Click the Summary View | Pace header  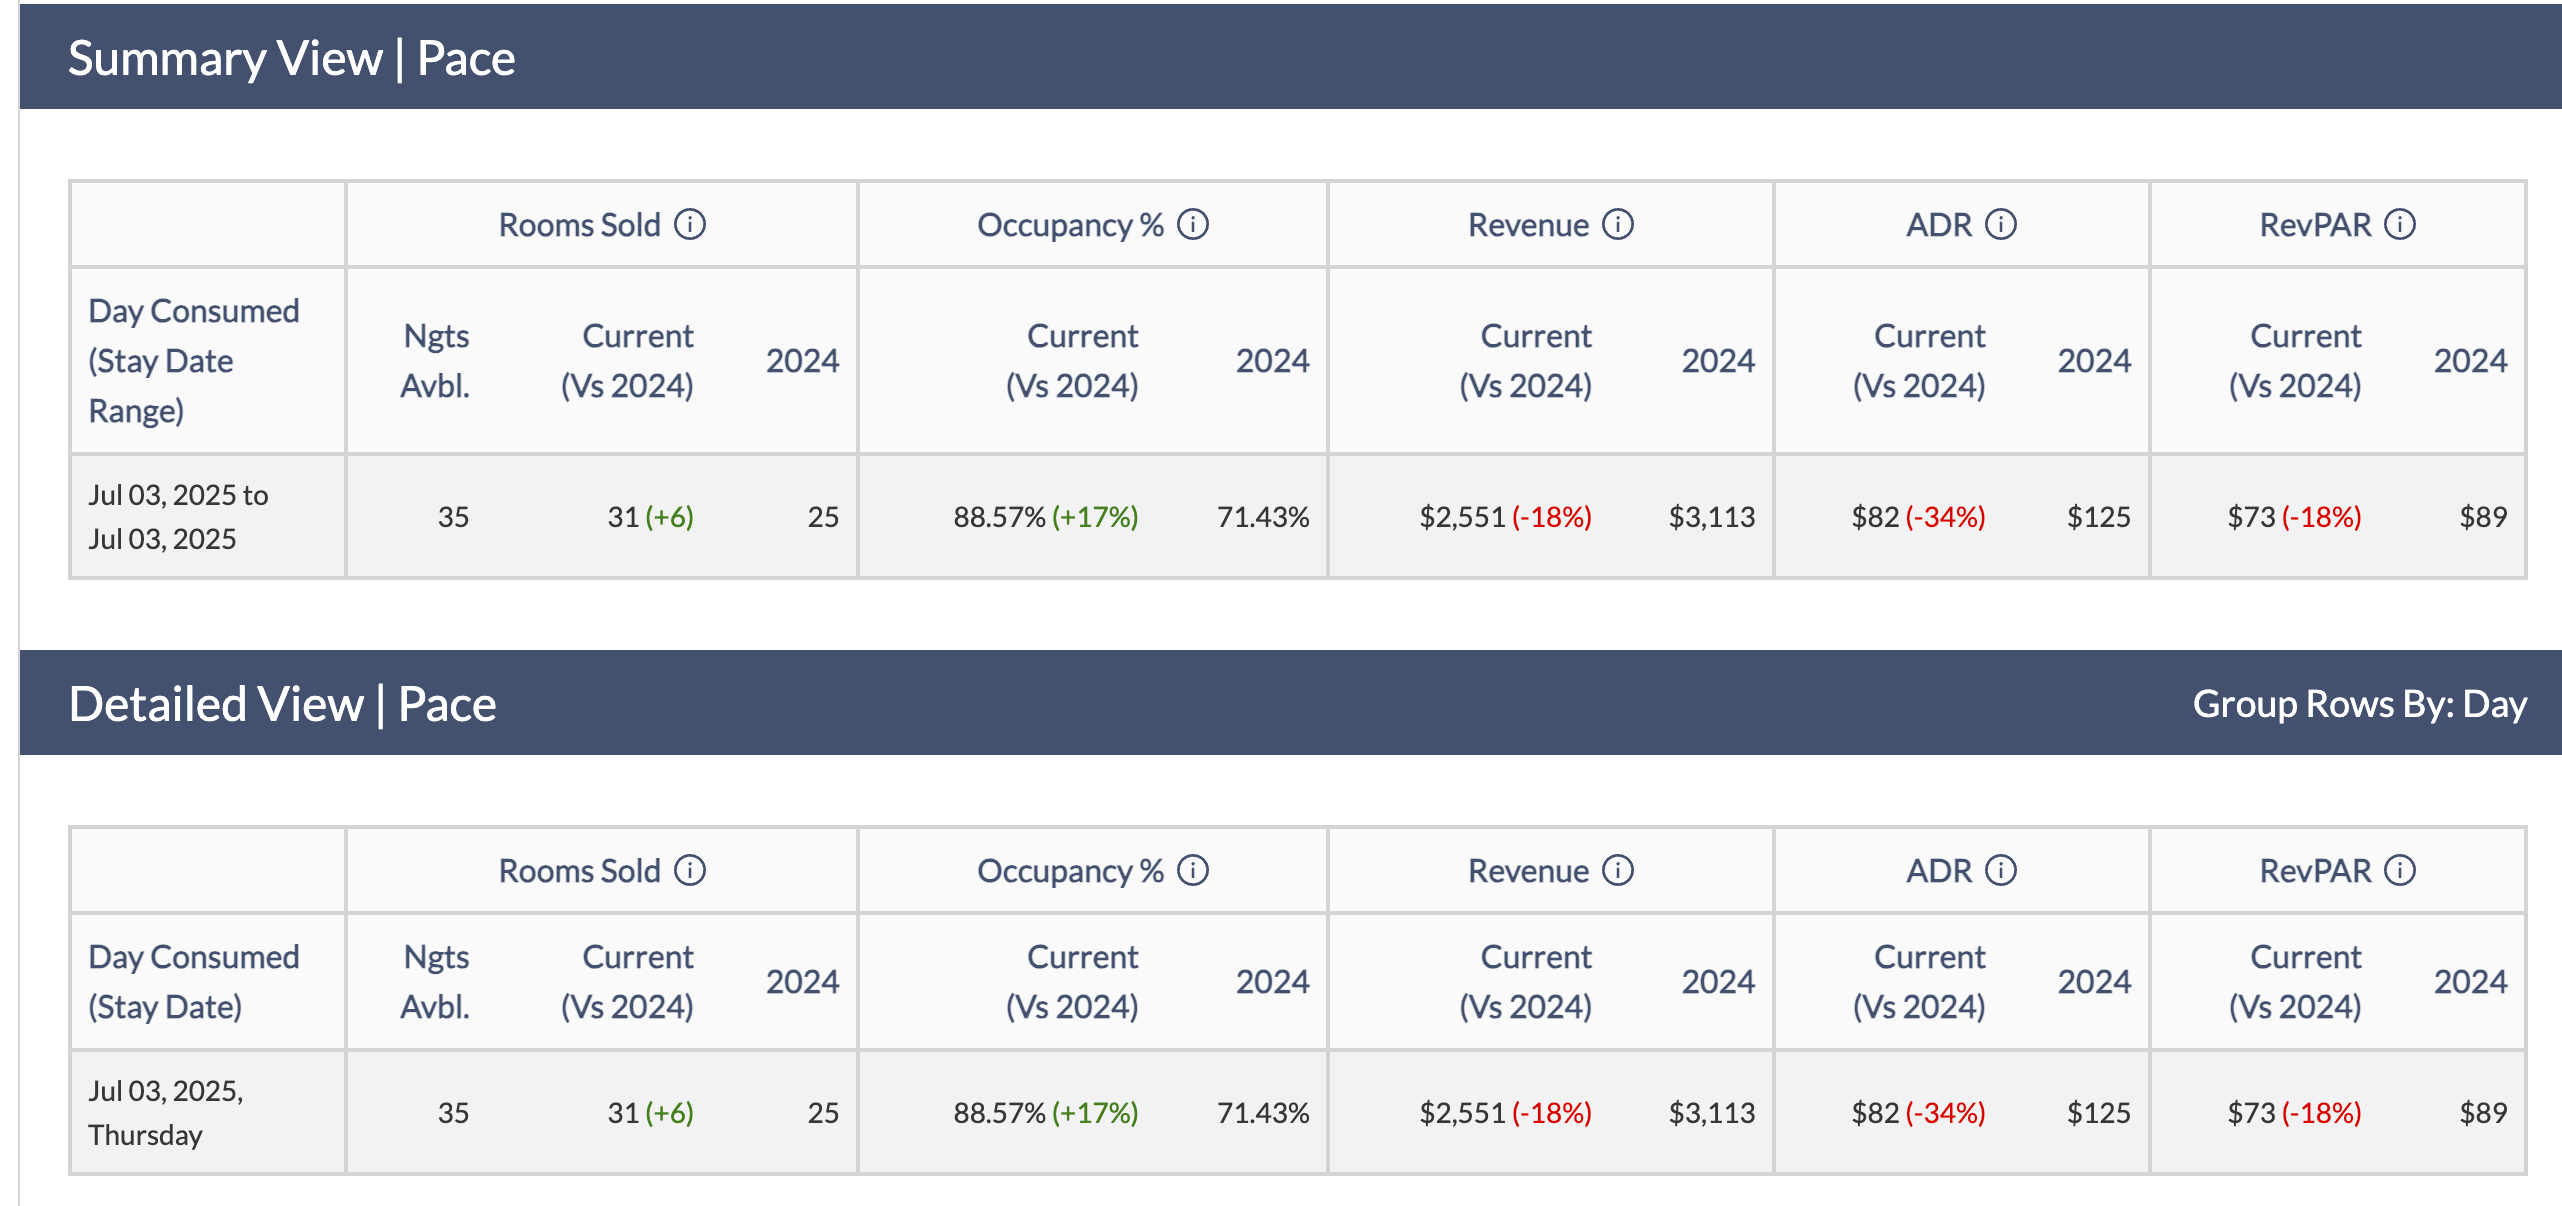291,58
